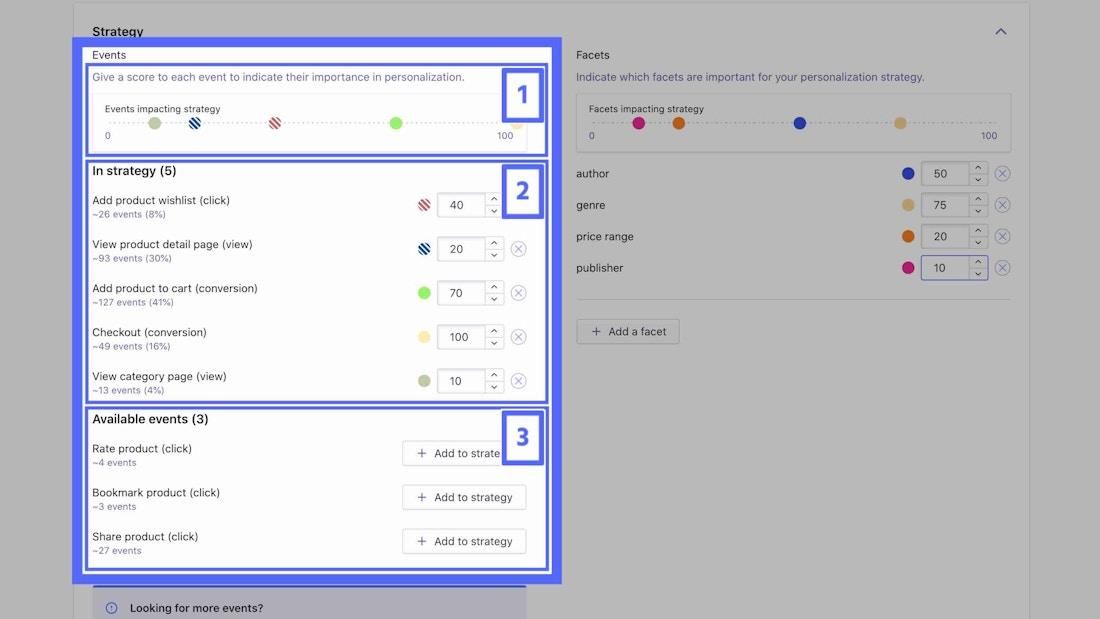Screen dimensions: 1100x619
Task: Increase the Checkout score
Action: (x=494, y=331)
